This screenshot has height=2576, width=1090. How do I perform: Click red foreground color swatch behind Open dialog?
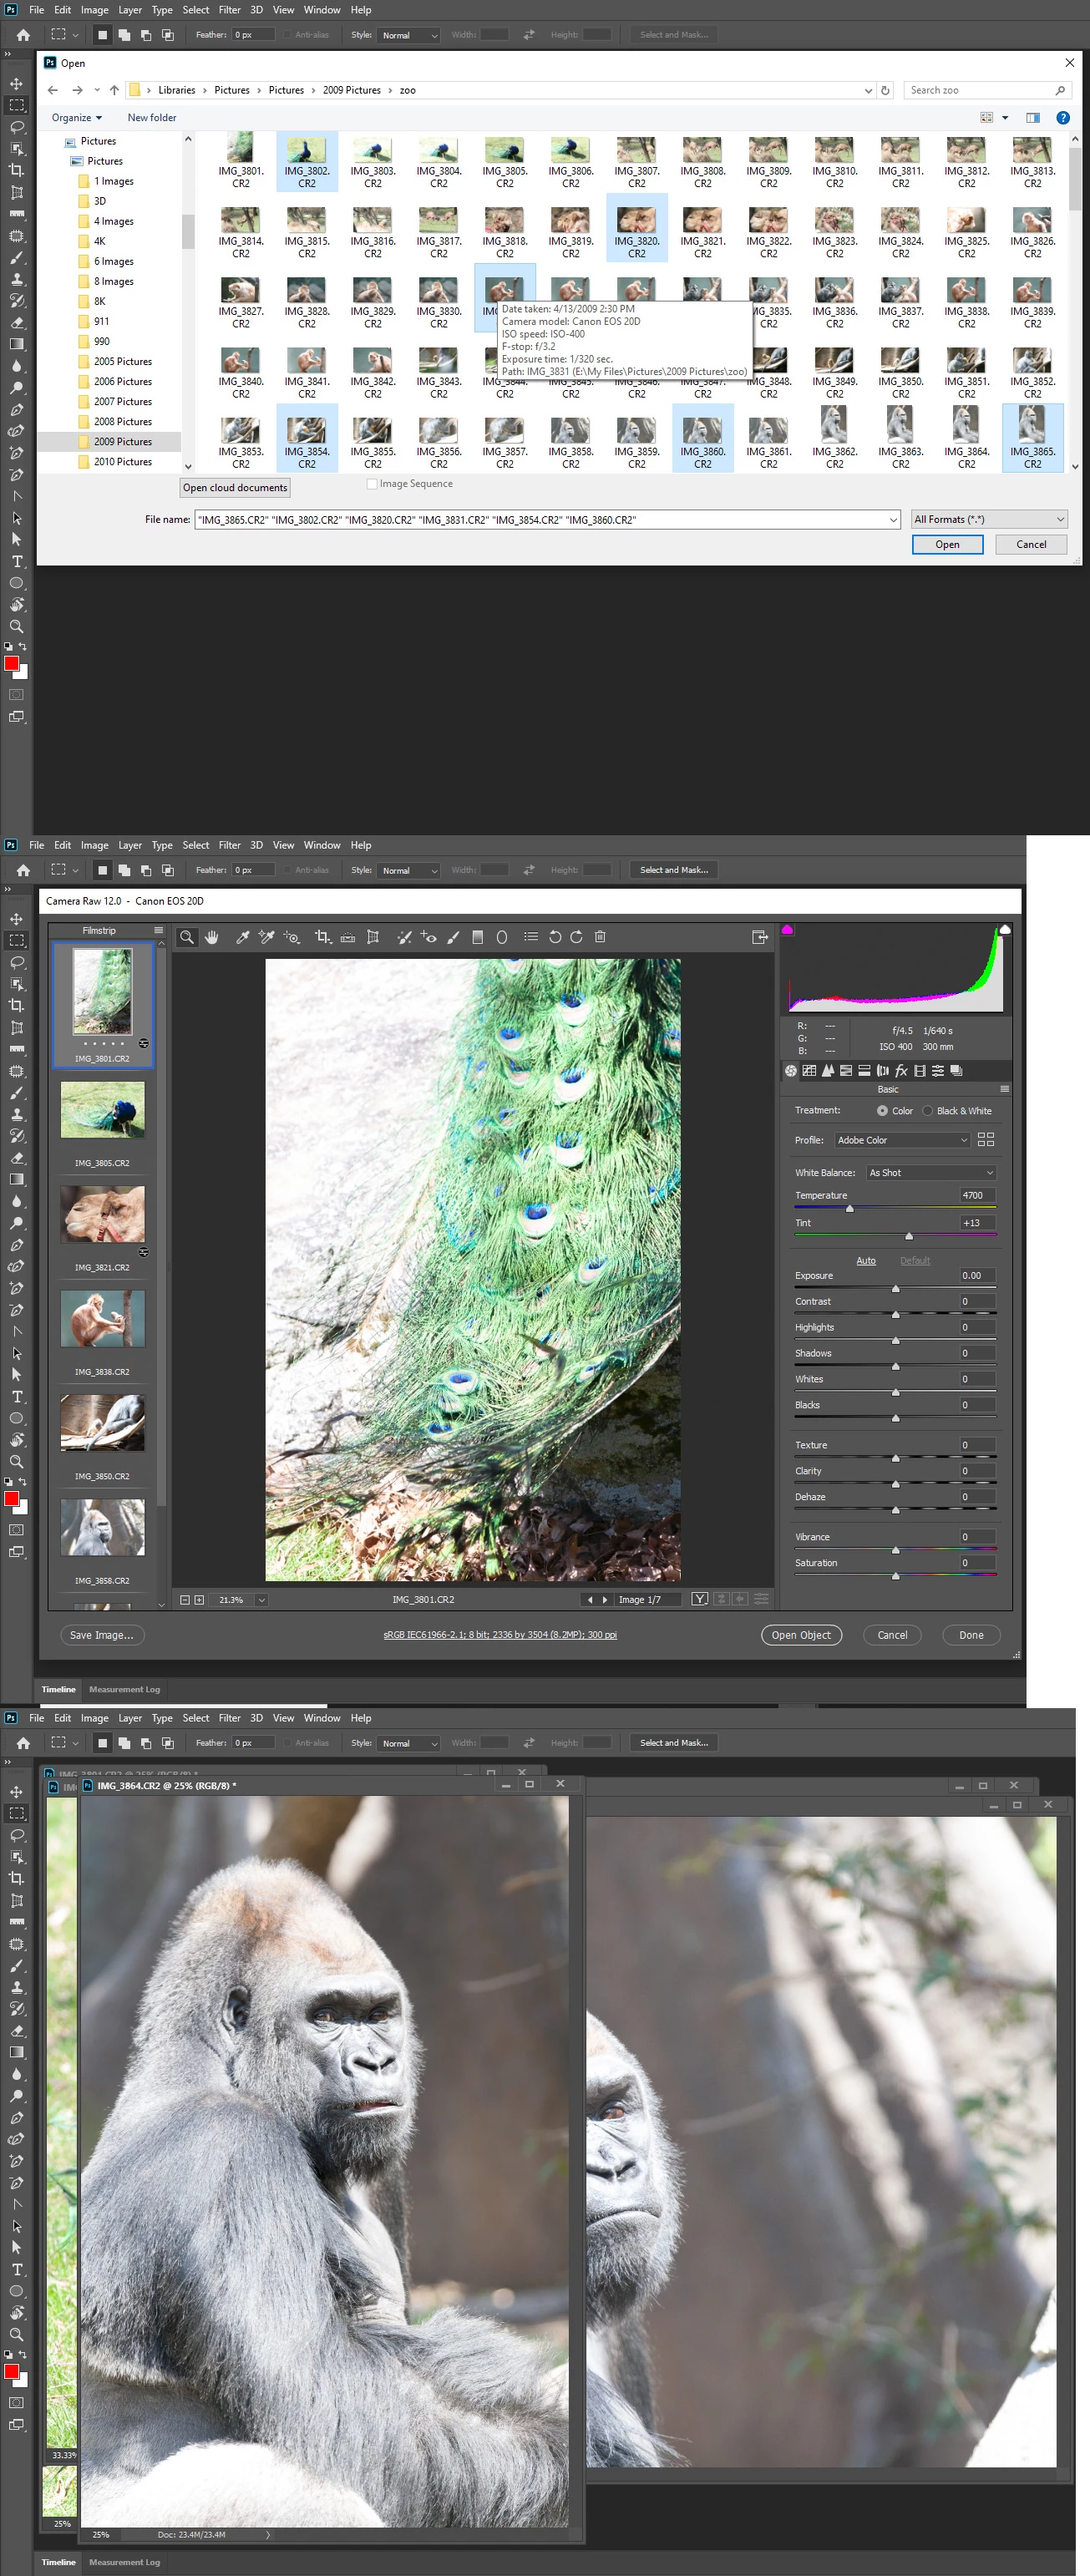[12, 663]
